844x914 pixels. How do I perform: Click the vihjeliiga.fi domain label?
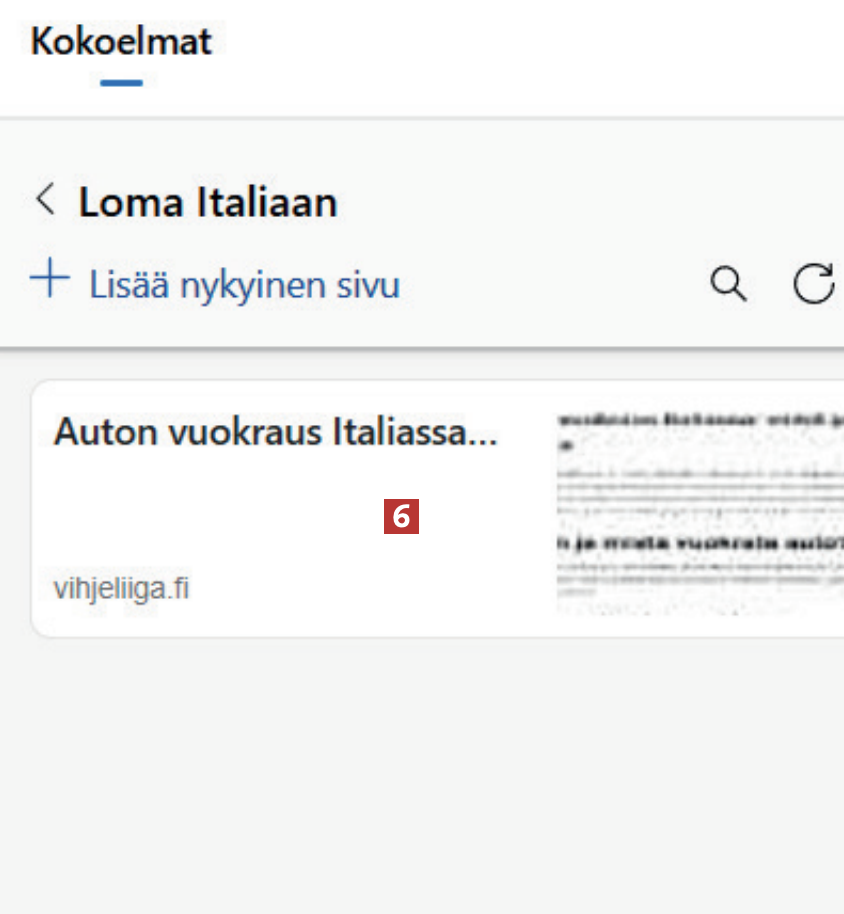click(121, 588)
